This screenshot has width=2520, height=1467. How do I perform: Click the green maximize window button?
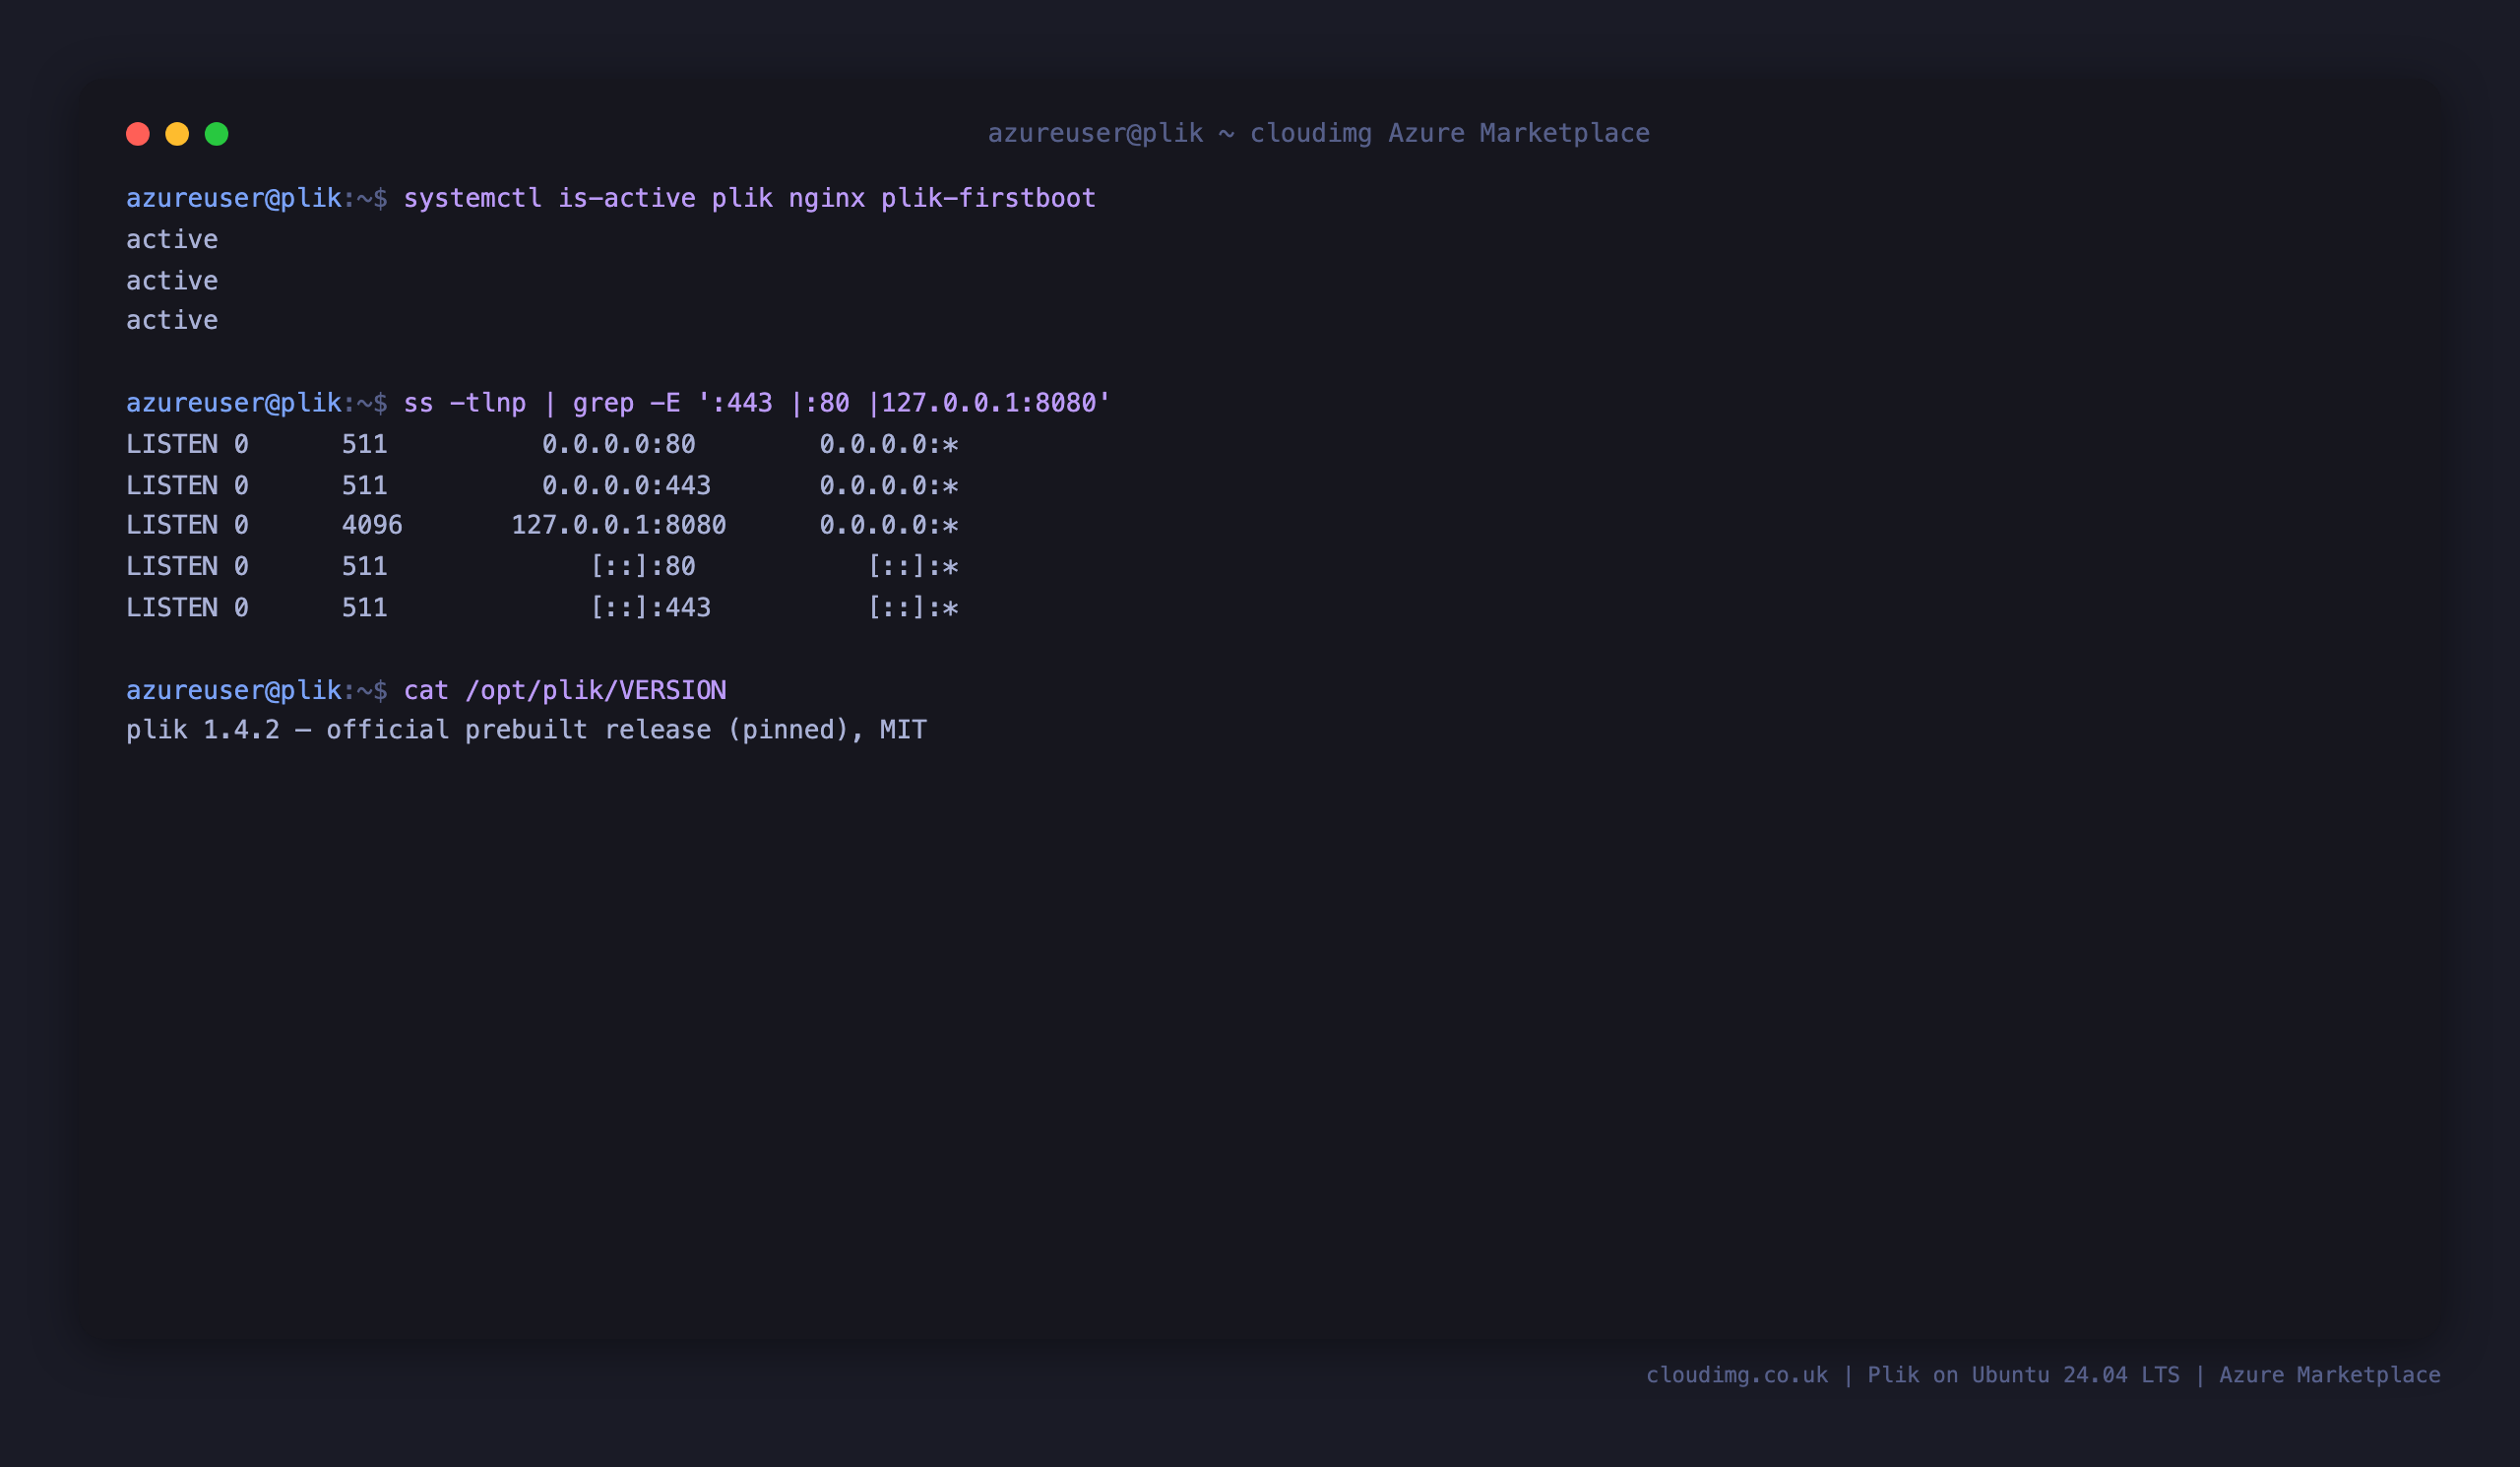pos(217,134)
